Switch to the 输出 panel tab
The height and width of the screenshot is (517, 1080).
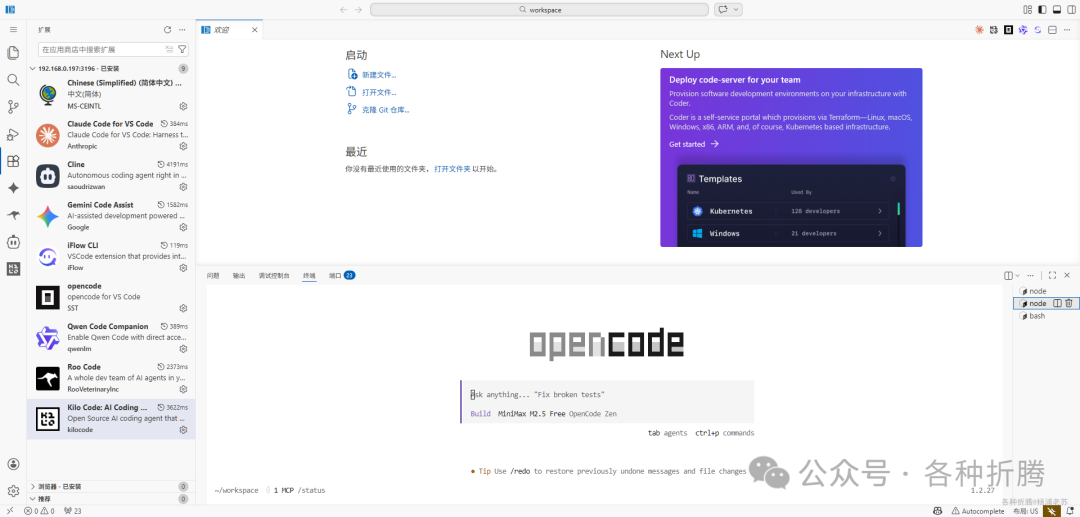click(239, 275)
